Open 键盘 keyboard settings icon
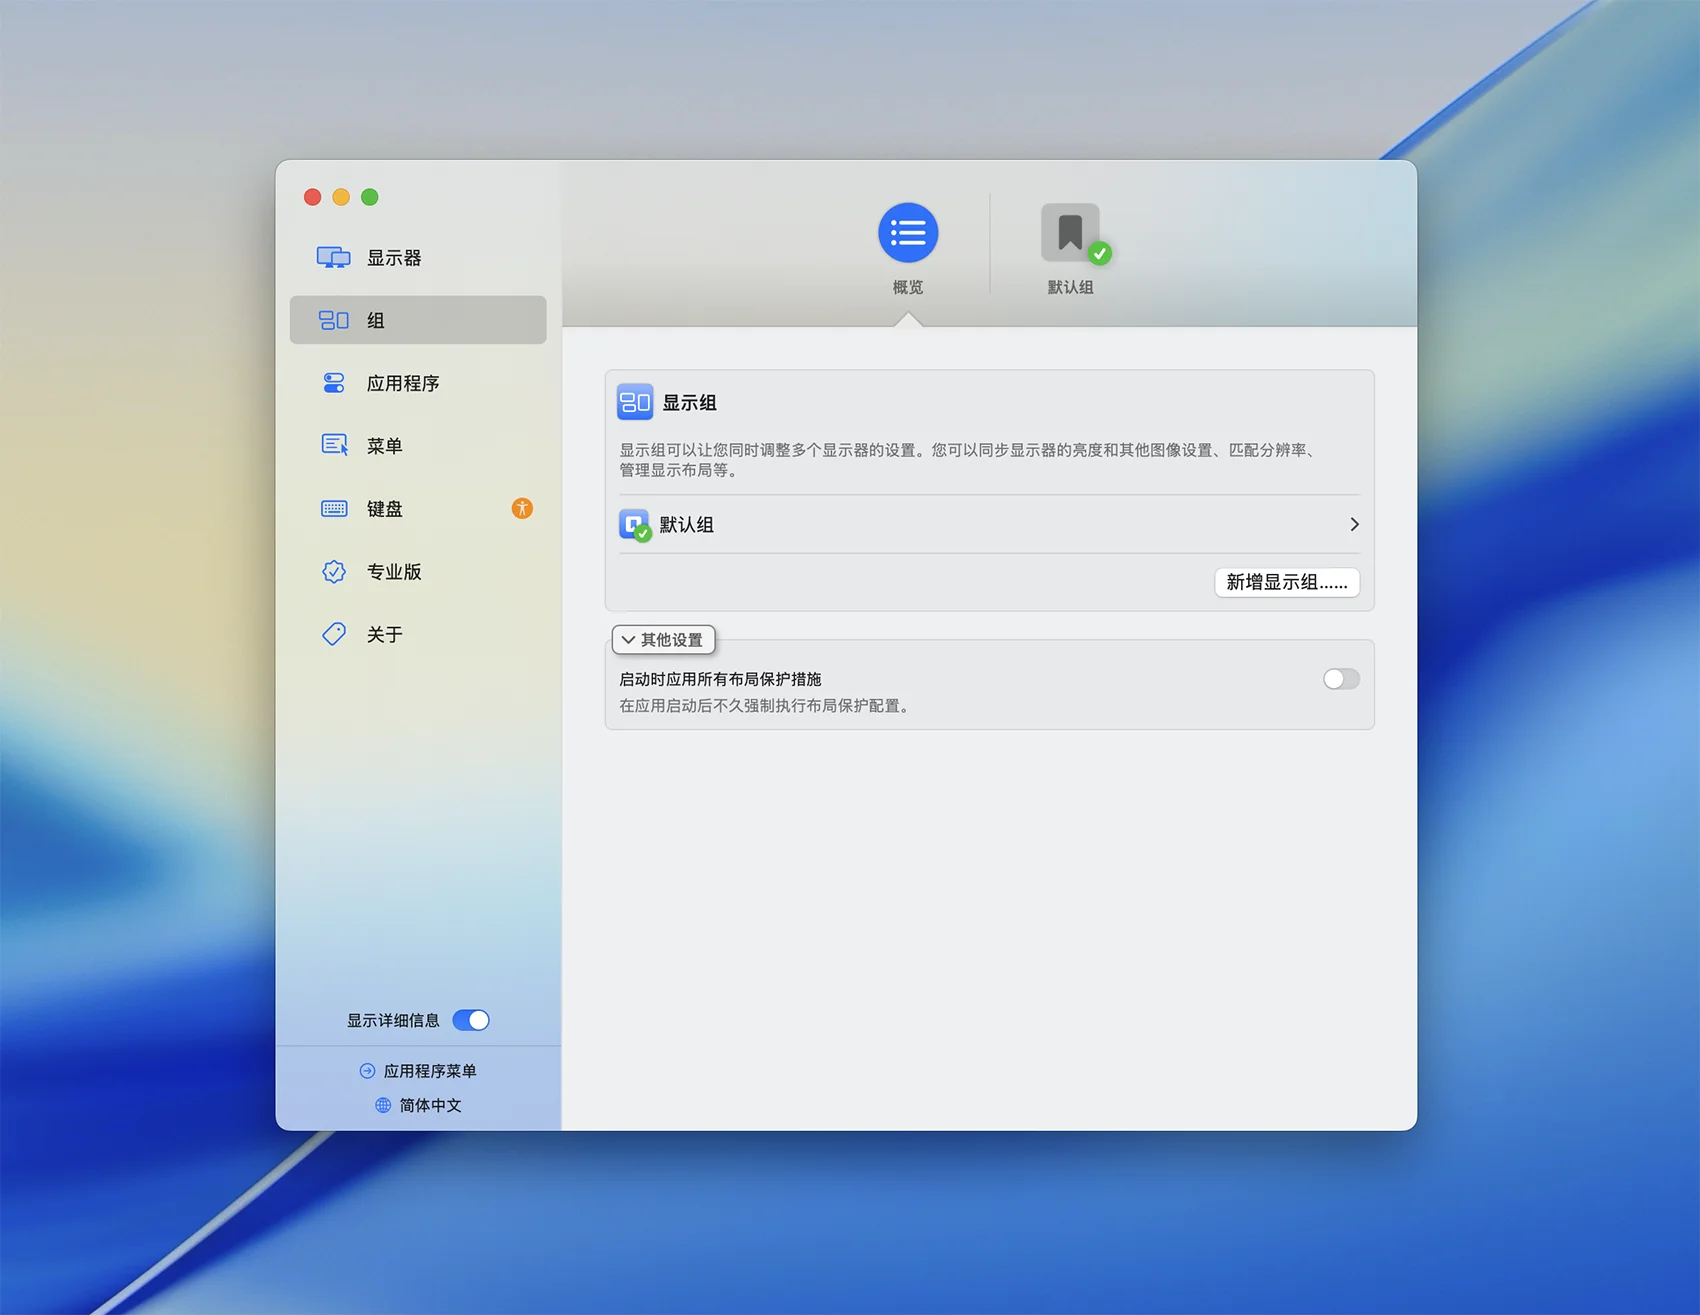The image size is (1700, 1315). [x=333, y=509]
